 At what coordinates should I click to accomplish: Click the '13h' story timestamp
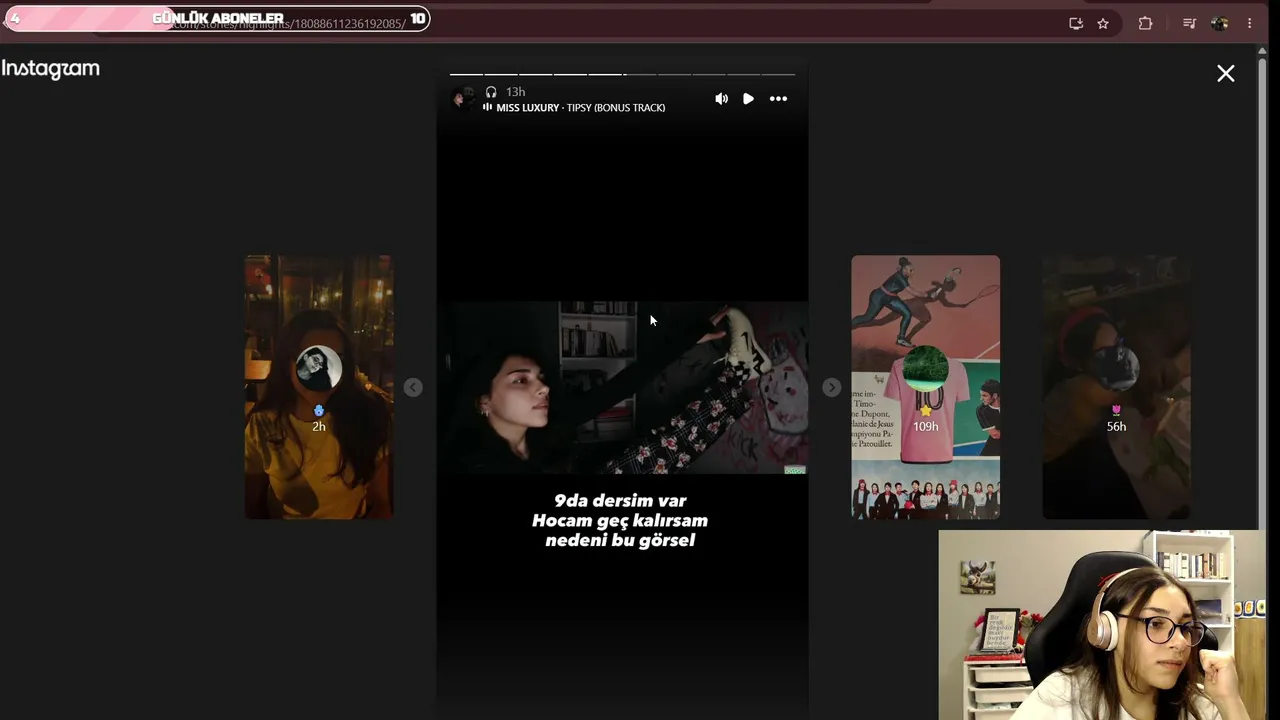click(x=515, y=92)
